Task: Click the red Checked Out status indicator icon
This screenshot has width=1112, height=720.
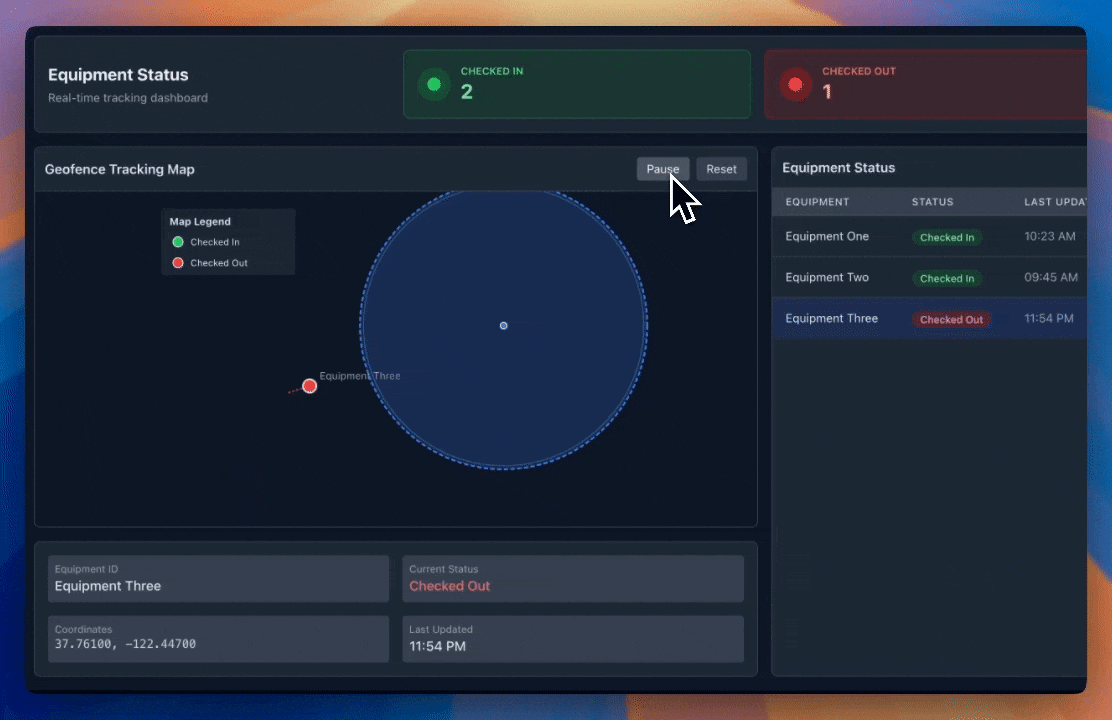Action: coord(796,85)
